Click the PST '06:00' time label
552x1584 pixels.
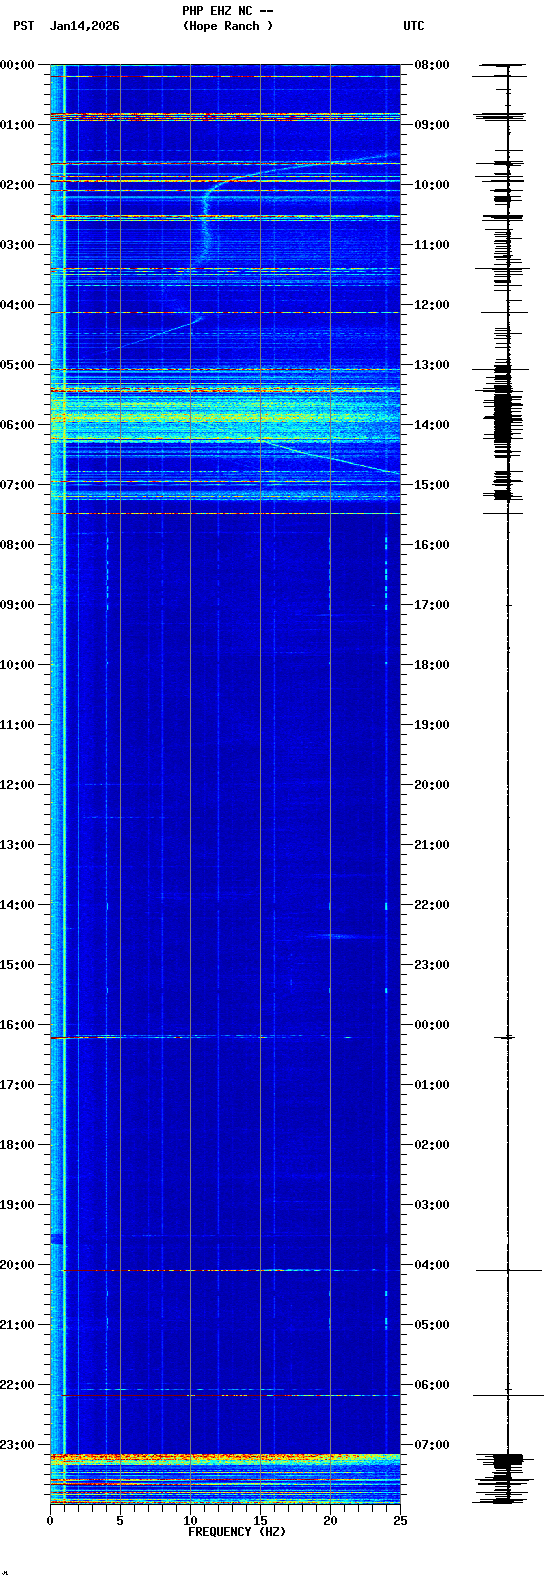click(17, 425)
